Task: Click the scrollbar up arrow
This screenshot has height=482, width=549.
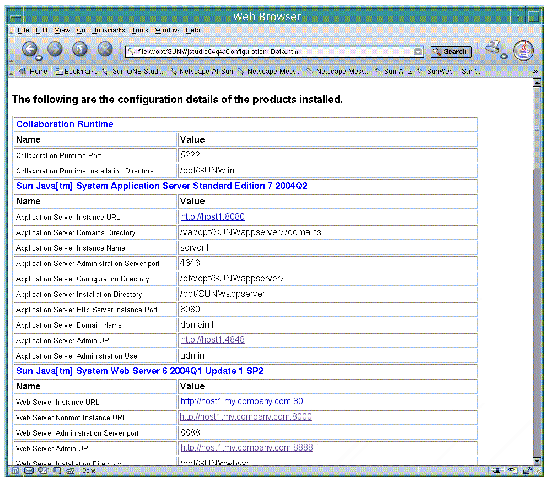Action: click(537, 83)
